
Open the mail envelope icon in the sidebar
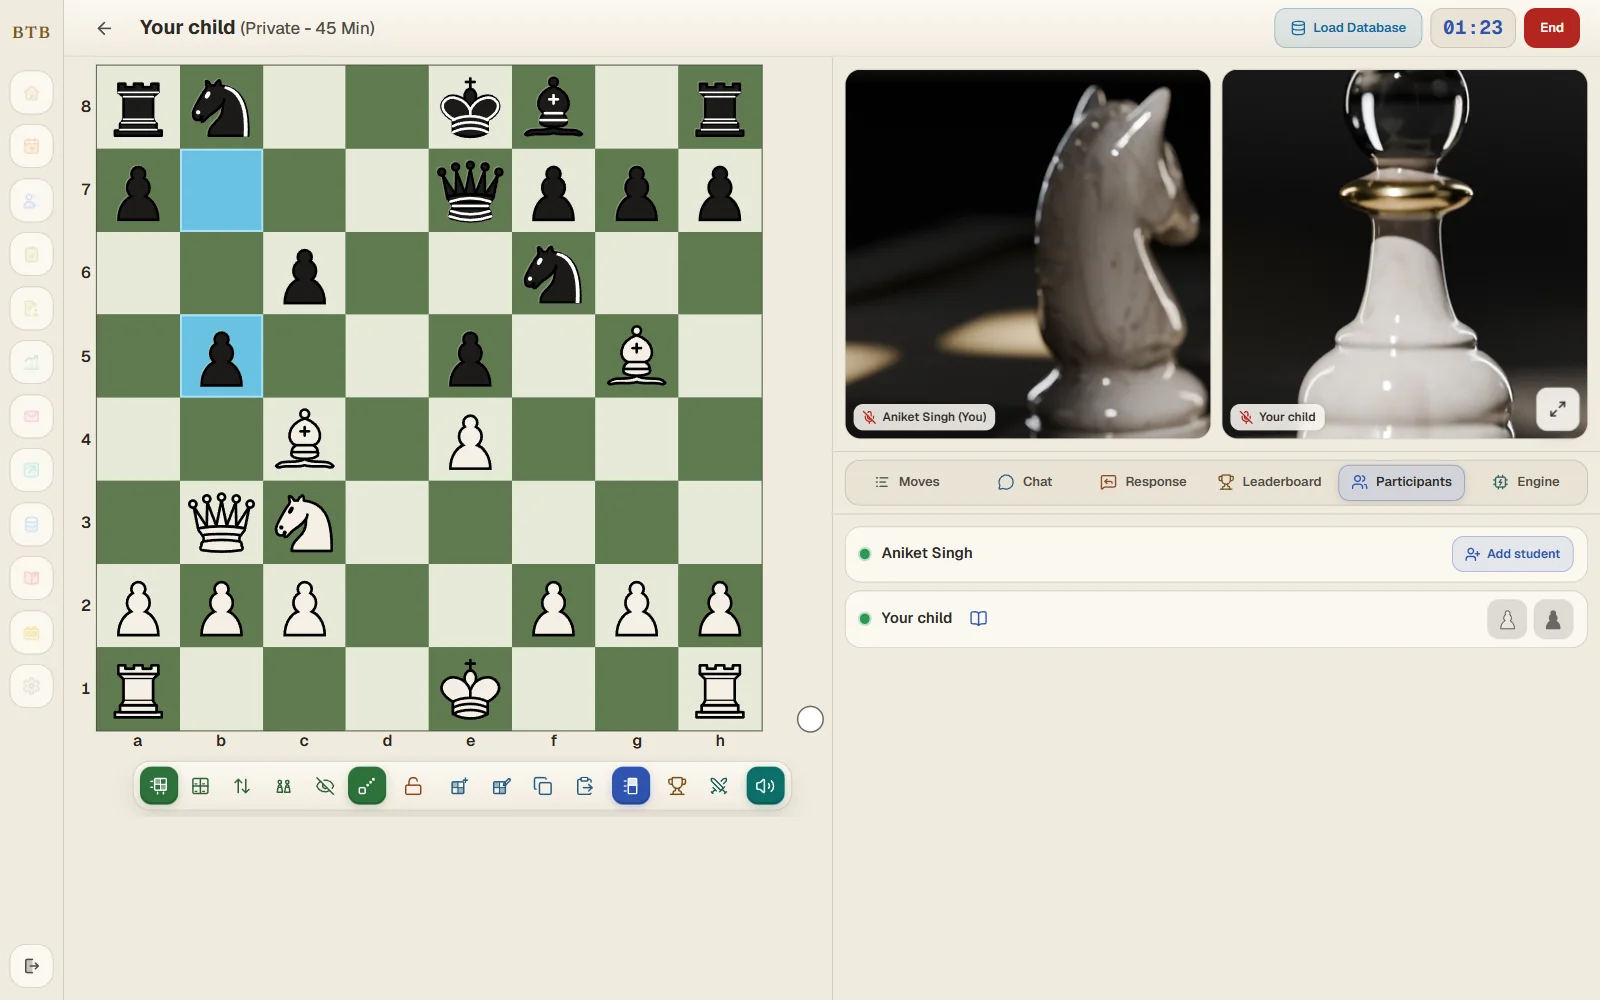click(32, 416)
